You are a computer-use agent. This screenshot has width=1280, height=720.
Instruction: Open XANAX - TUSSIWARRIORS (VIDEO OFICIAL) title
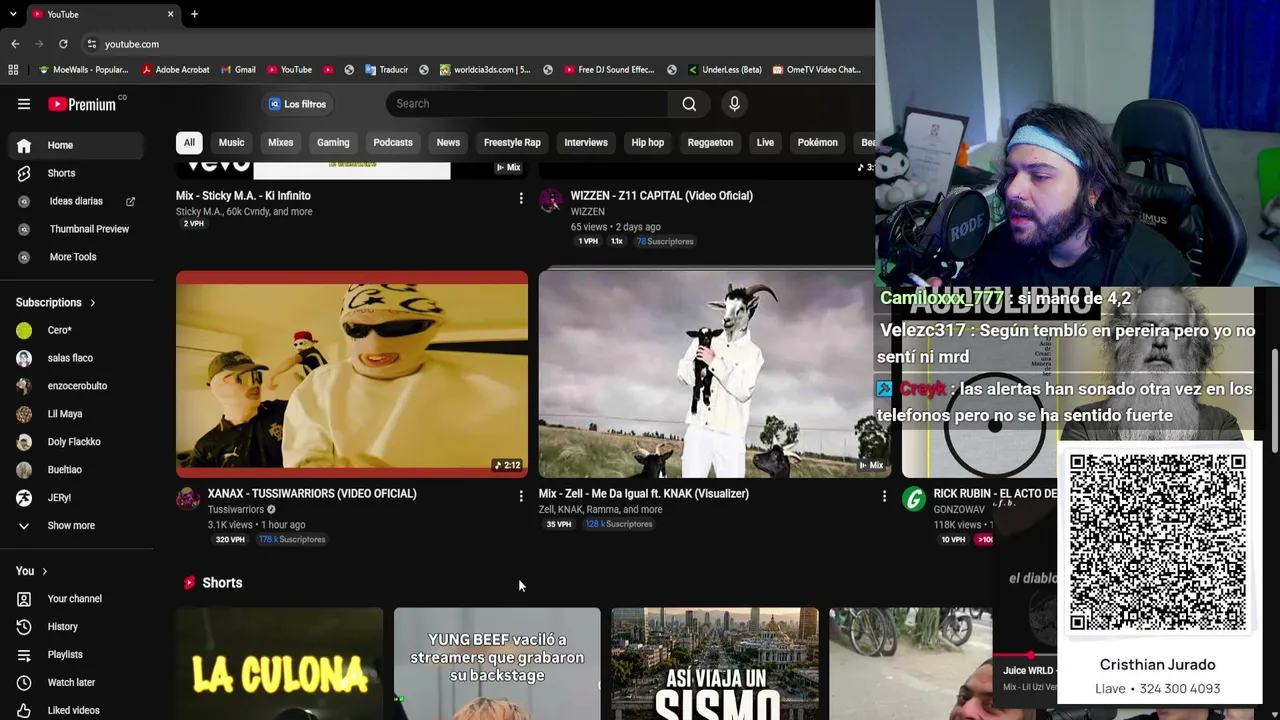(x=312, y=494)
